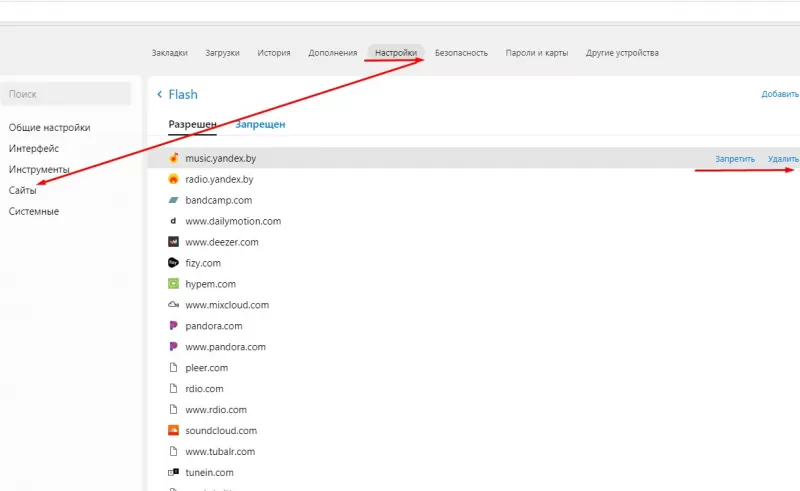Click the www.rdio.com page icon
Image resolution: width=800 pixels, height=491 pixels.
point(173,409)
